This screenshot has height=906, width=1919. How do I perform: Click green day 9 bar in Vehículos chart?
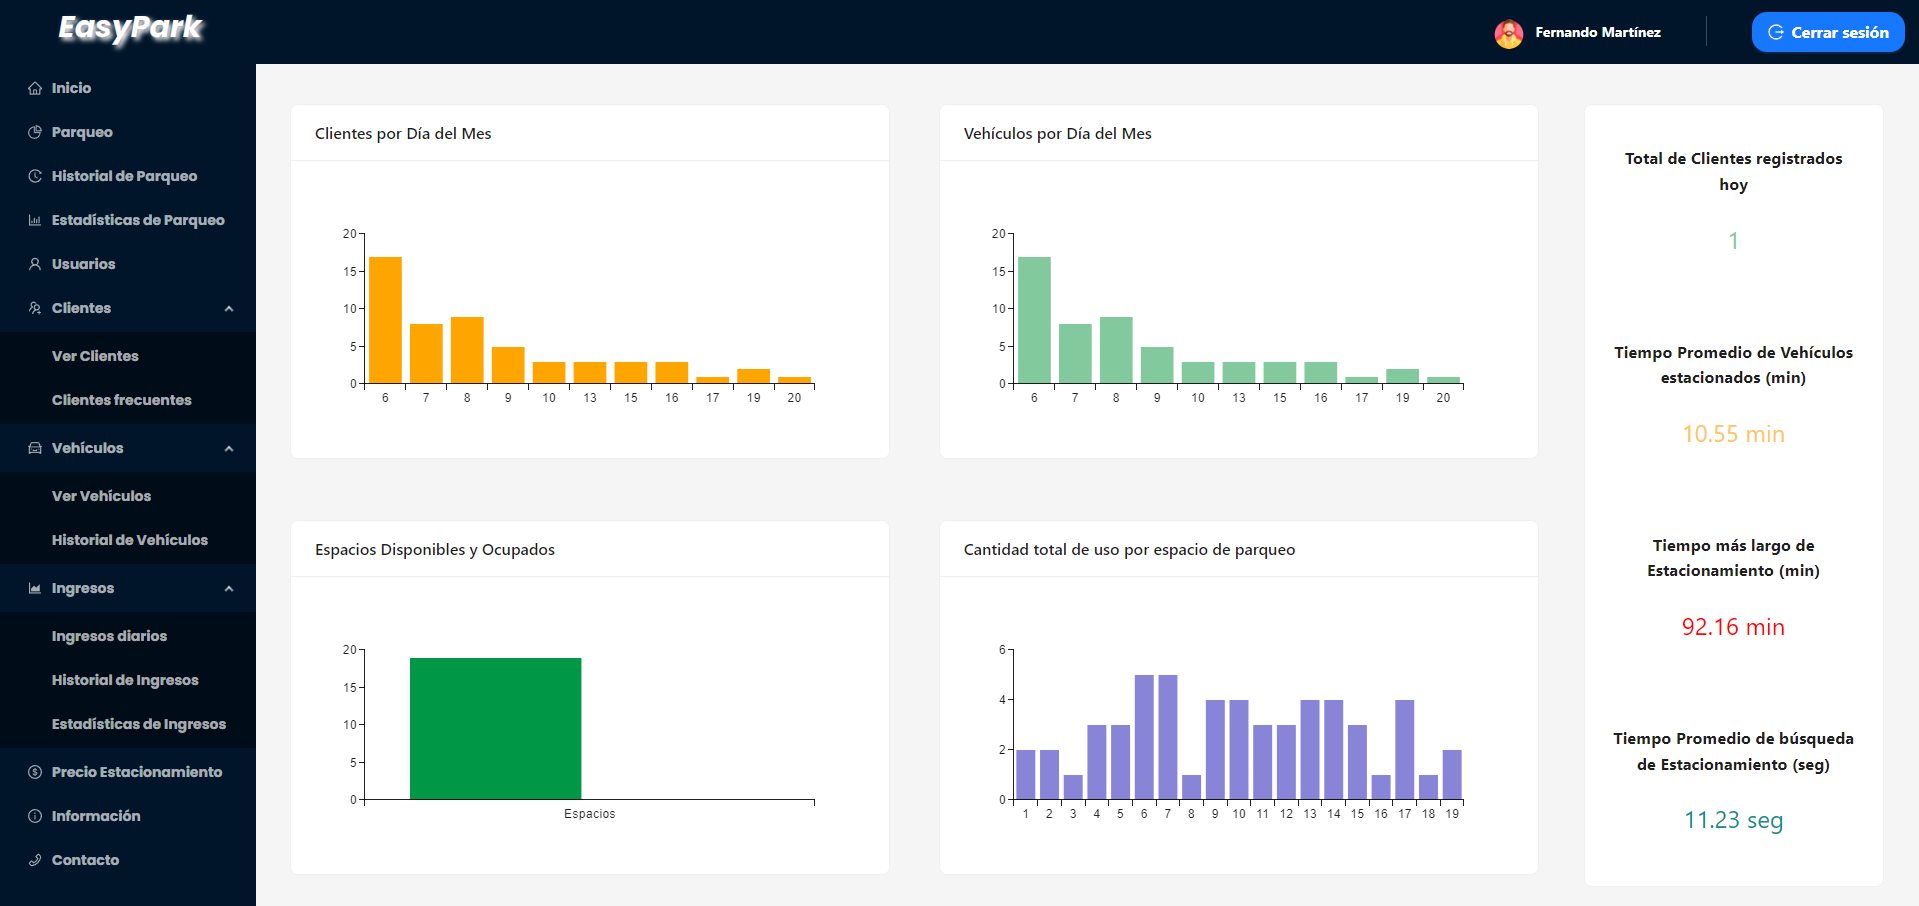click(x=1157, y=365)
